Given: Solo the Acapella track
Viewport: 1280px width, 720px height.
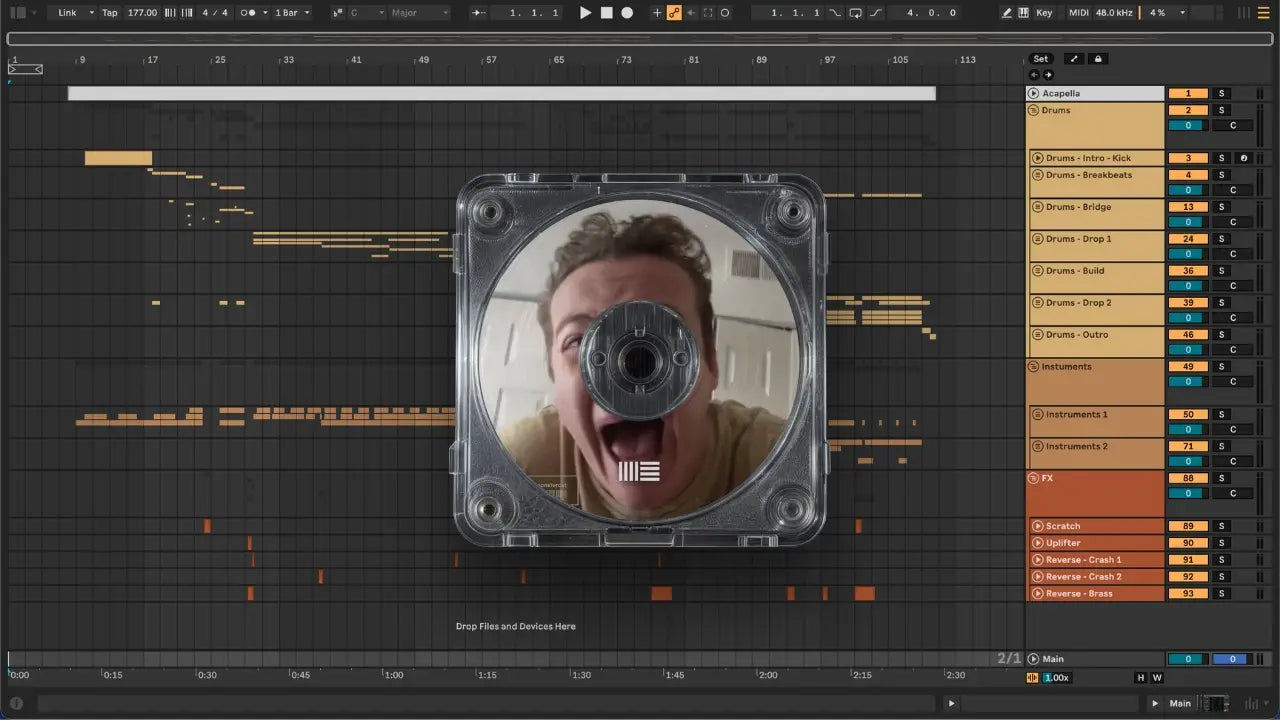Looking at the screenshot, I should pos(1221,94).
